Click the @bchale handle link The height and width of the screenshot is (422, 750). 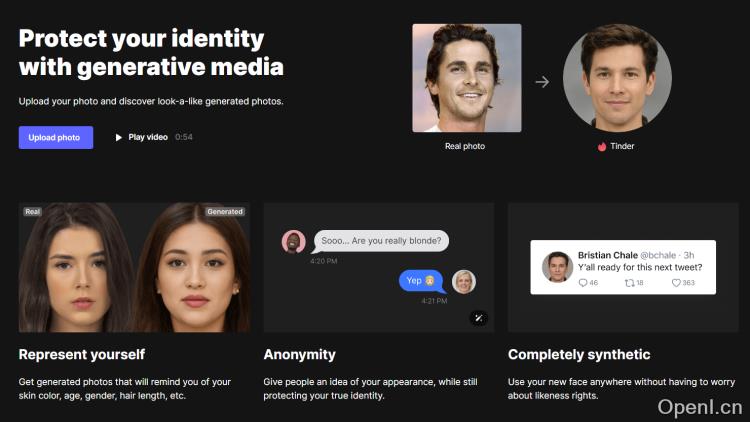[658, 255]
